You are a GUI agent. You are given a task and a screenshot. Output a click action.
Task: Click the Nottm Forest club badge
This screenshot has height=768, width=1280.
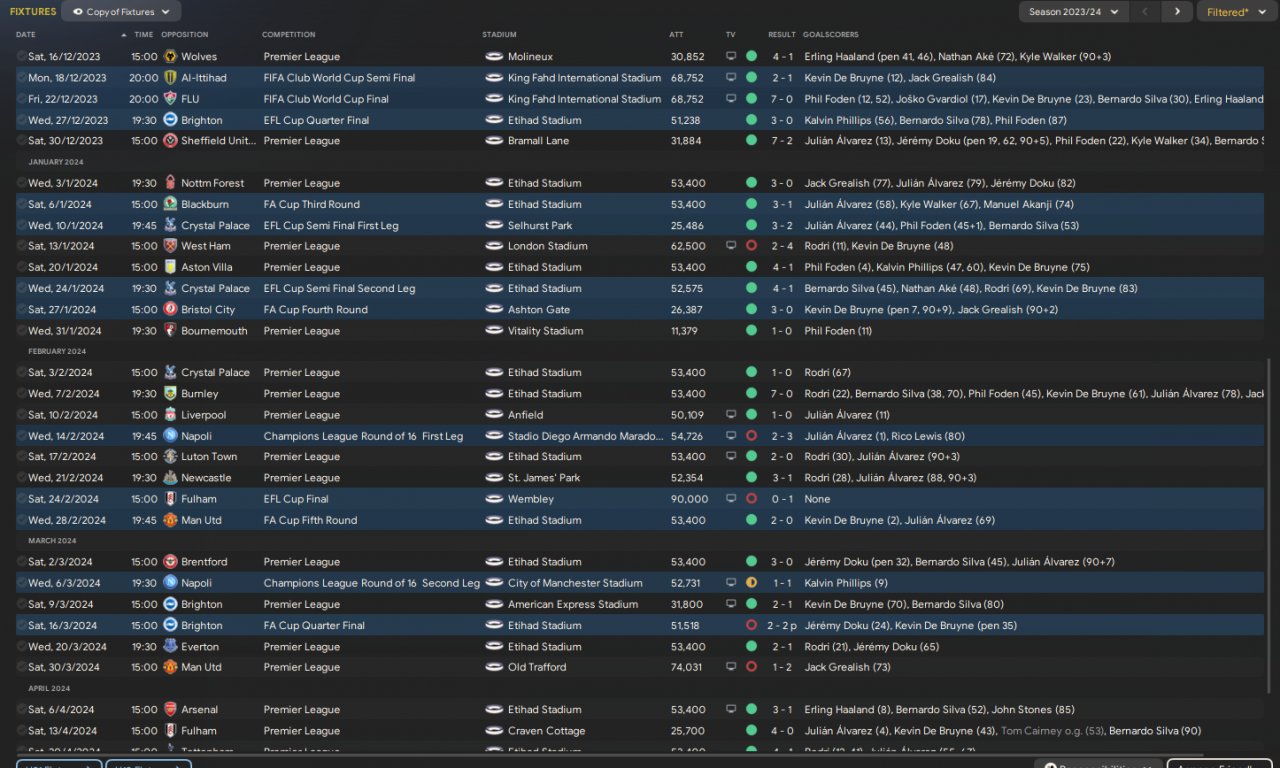tap(170, 183)
